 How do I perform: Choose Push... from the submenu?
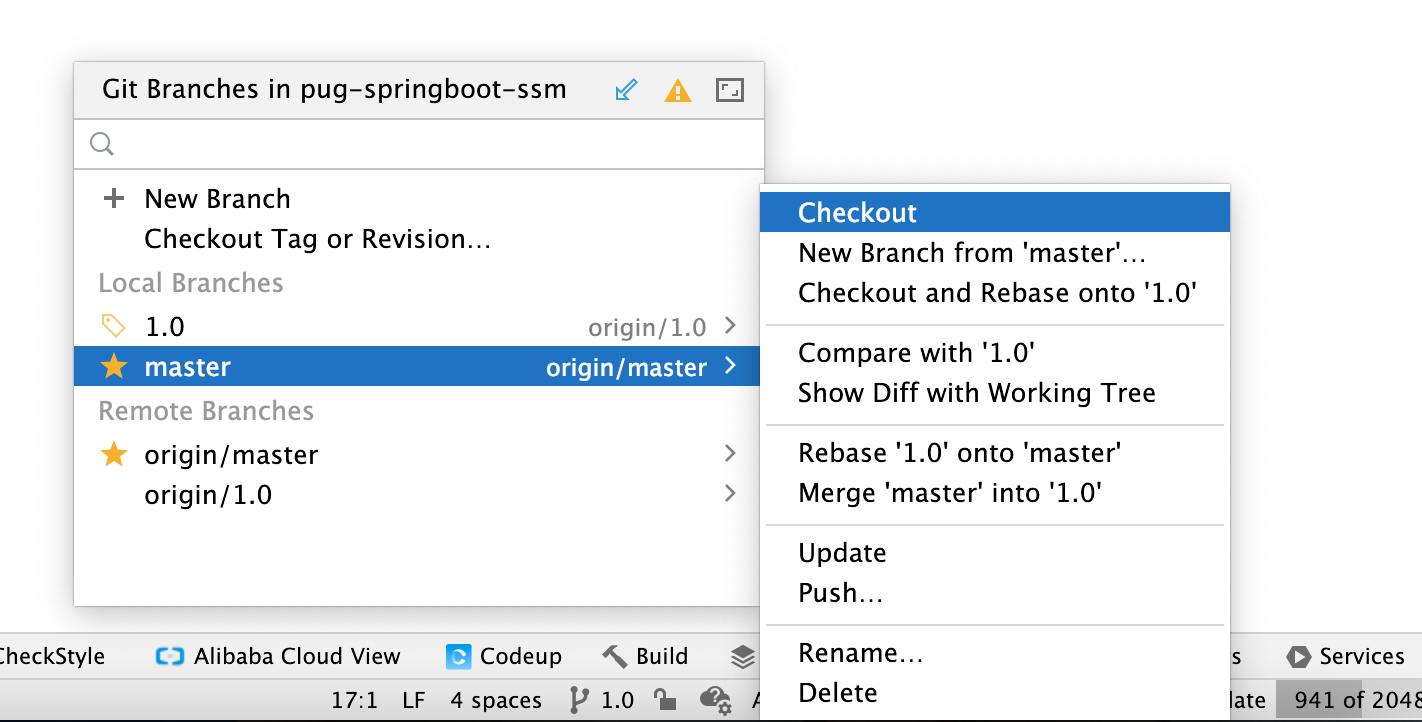click(995, 592)
